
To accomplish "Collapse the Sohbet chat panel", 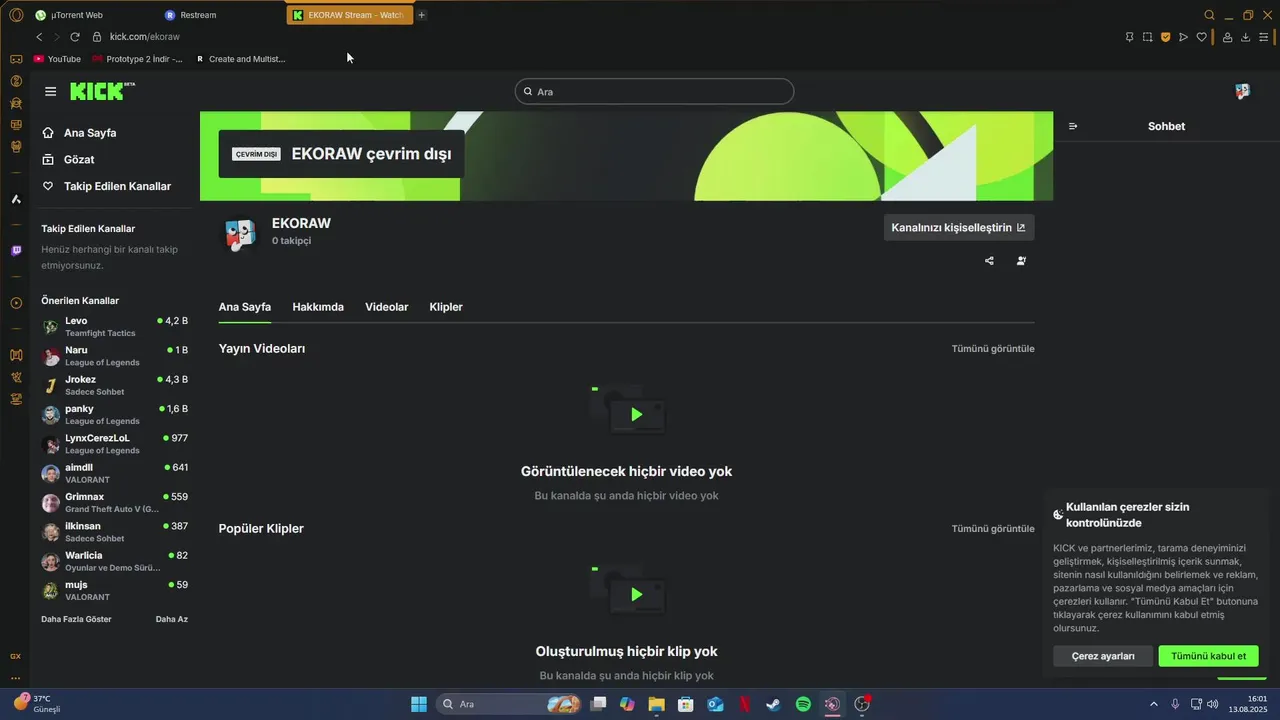I will pos(1073,126).
